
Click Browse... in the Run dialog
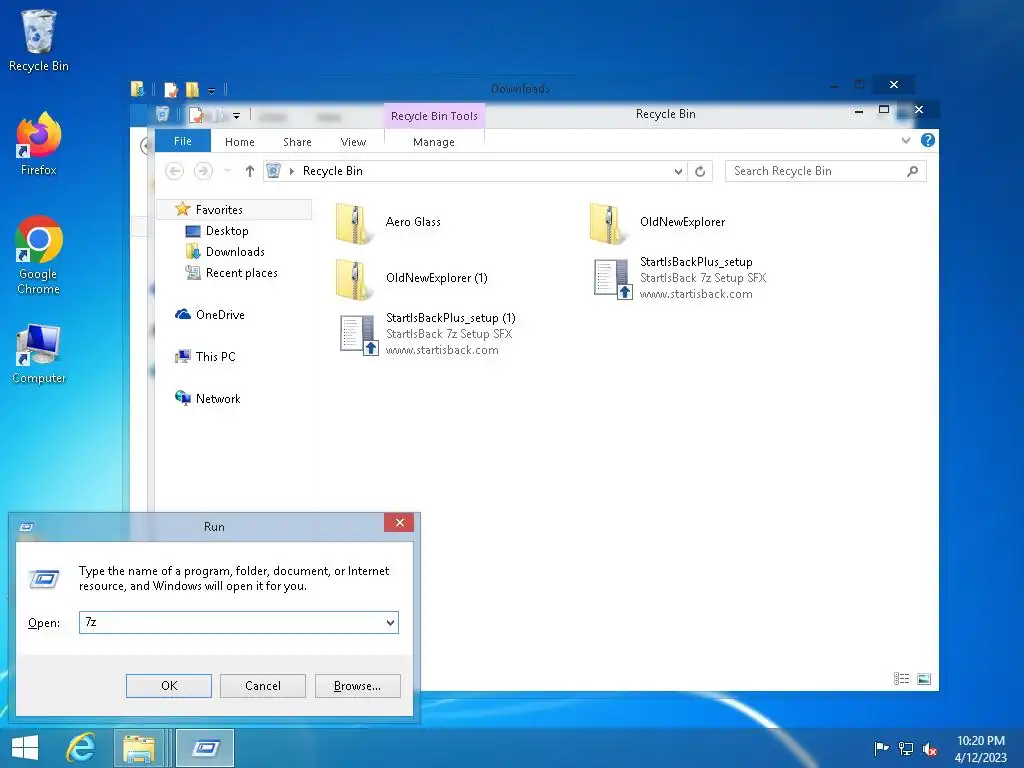[357, 686]
